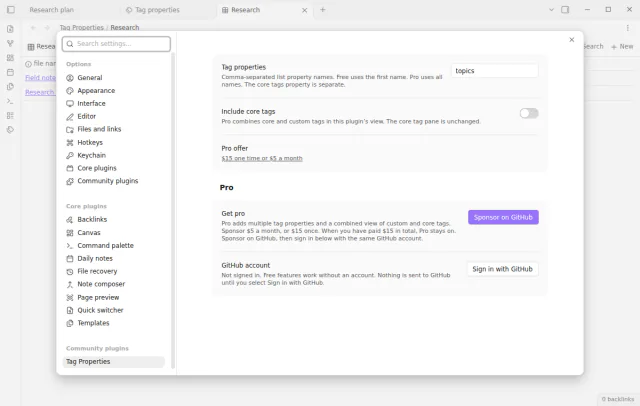The width and height of the screenshot is (640, 406).
Task: Click Sponsor on GitHub button
Action: [503, 217]
